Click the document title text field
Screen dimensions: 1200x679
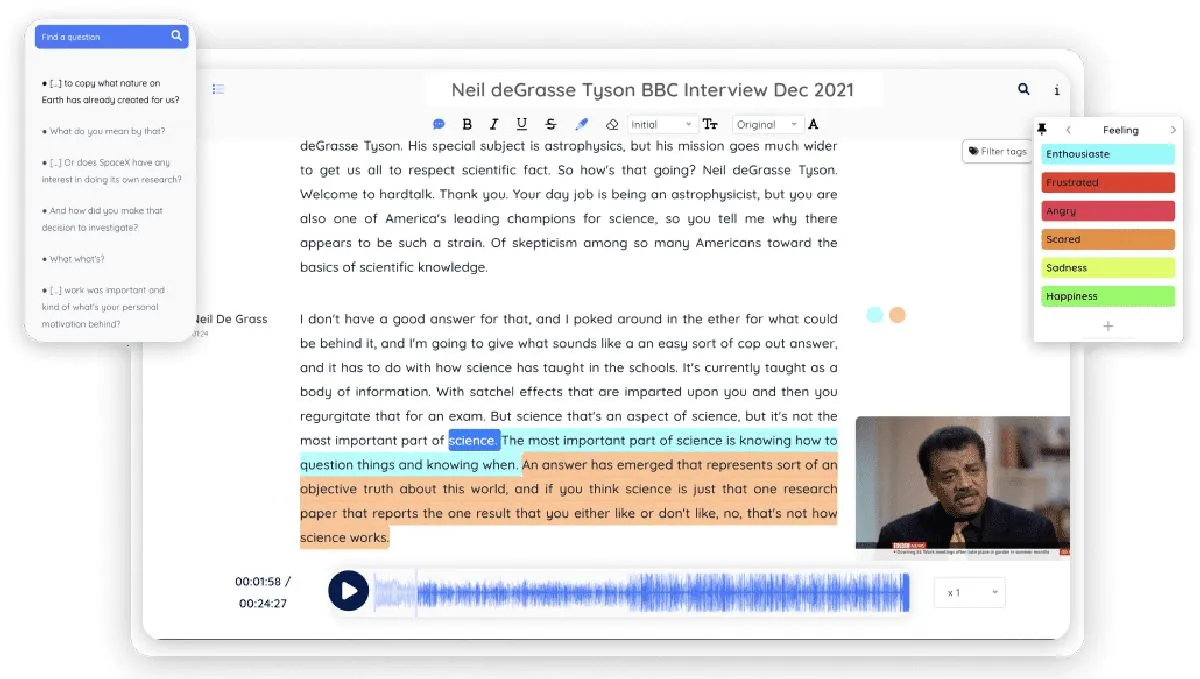pyautogui.click(x=653, y=90)
